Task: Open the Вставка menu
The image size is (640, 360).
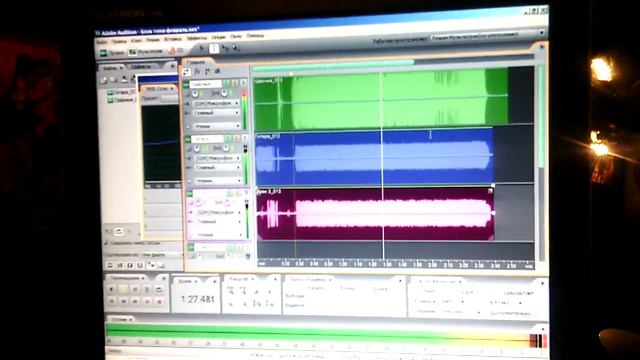Action: tap(173, 39)
